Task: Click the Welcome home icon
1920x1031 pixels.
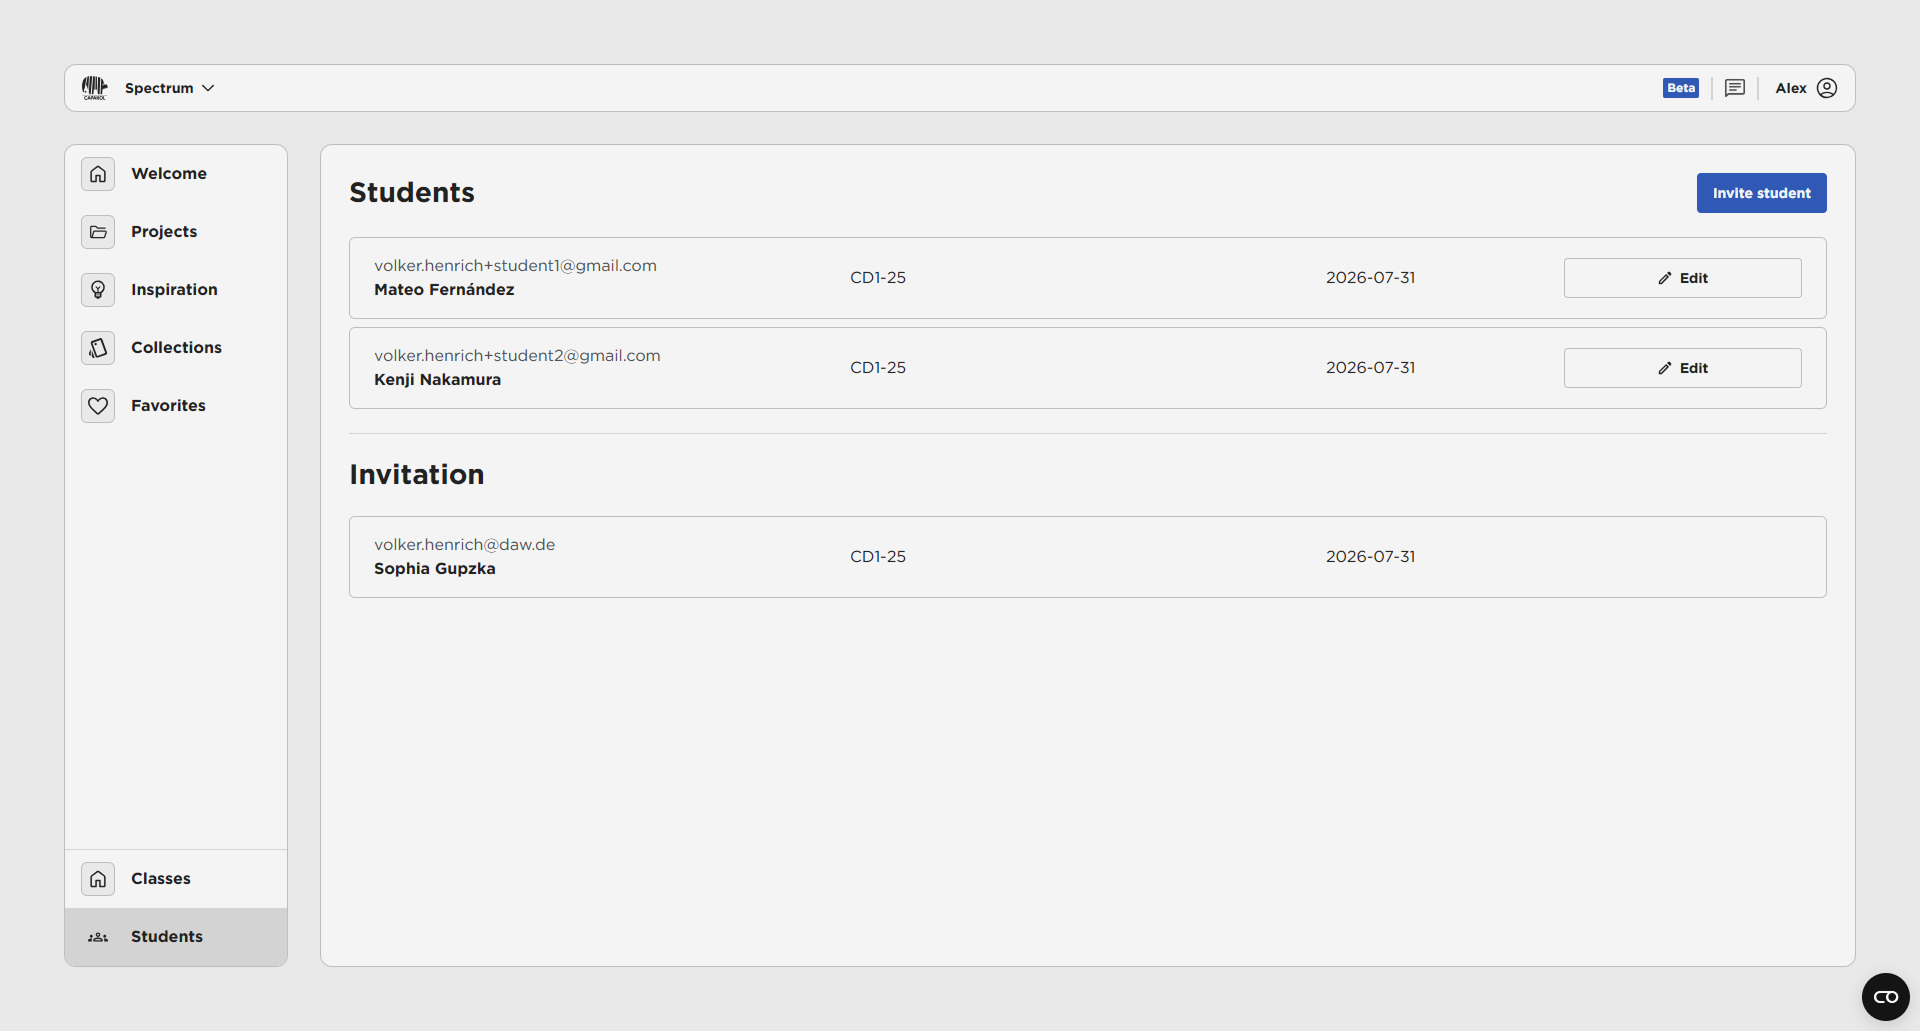Action: click(98, 174)
